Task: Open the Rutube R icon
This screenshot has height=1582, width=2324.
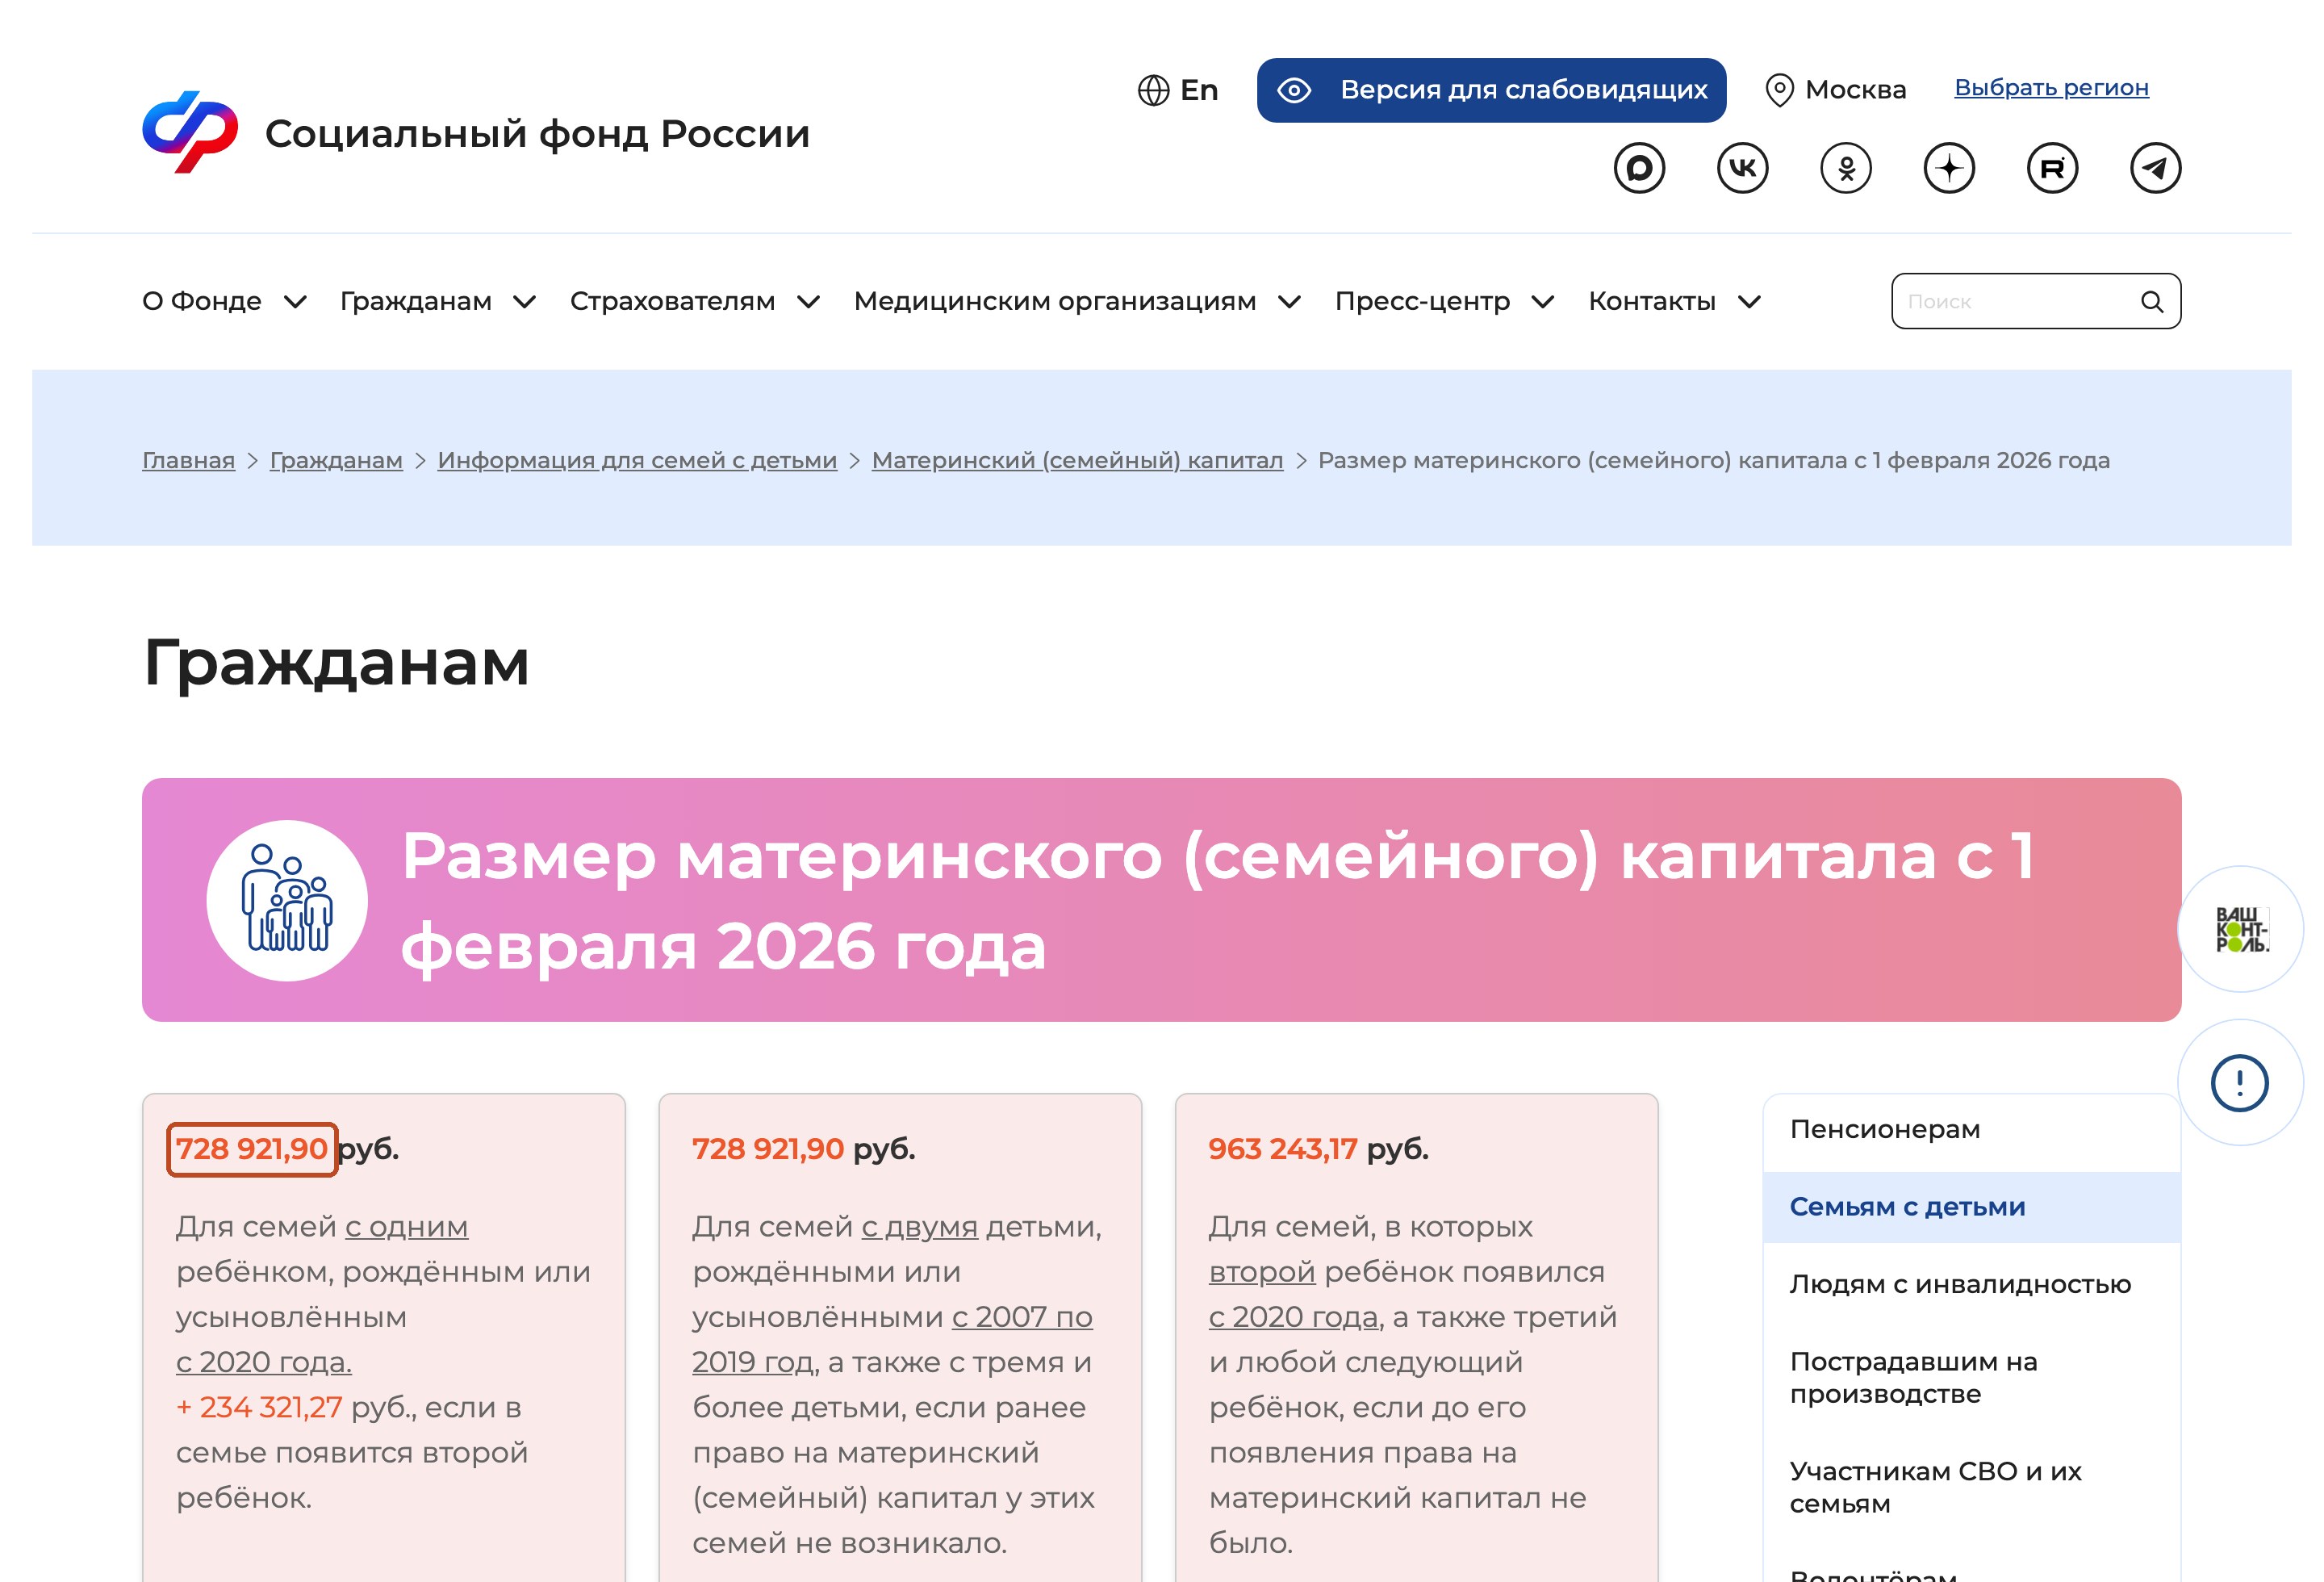Action: coord(2052,168)
